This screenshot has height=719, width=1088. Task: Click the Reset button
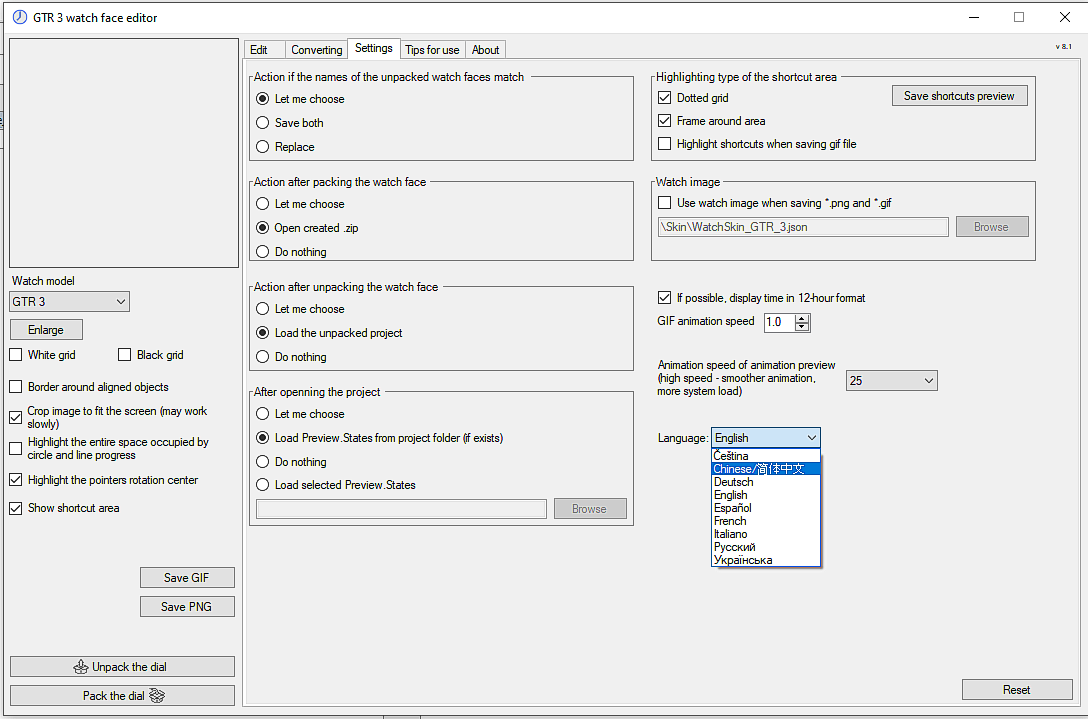pyautogui.click(x=1017, y=690)
